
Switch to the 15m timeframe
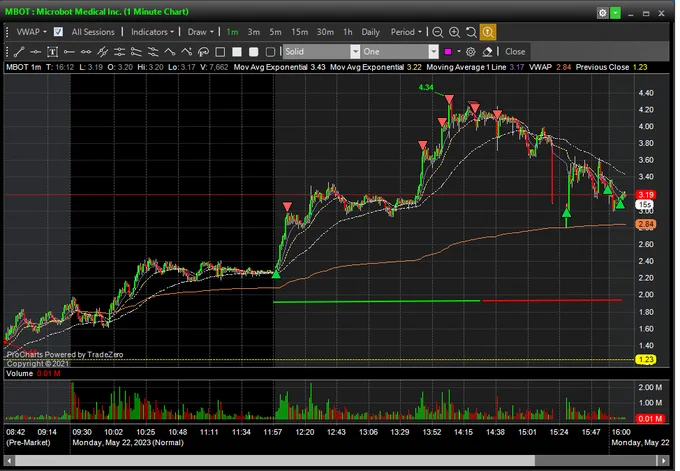coord(300,32)
